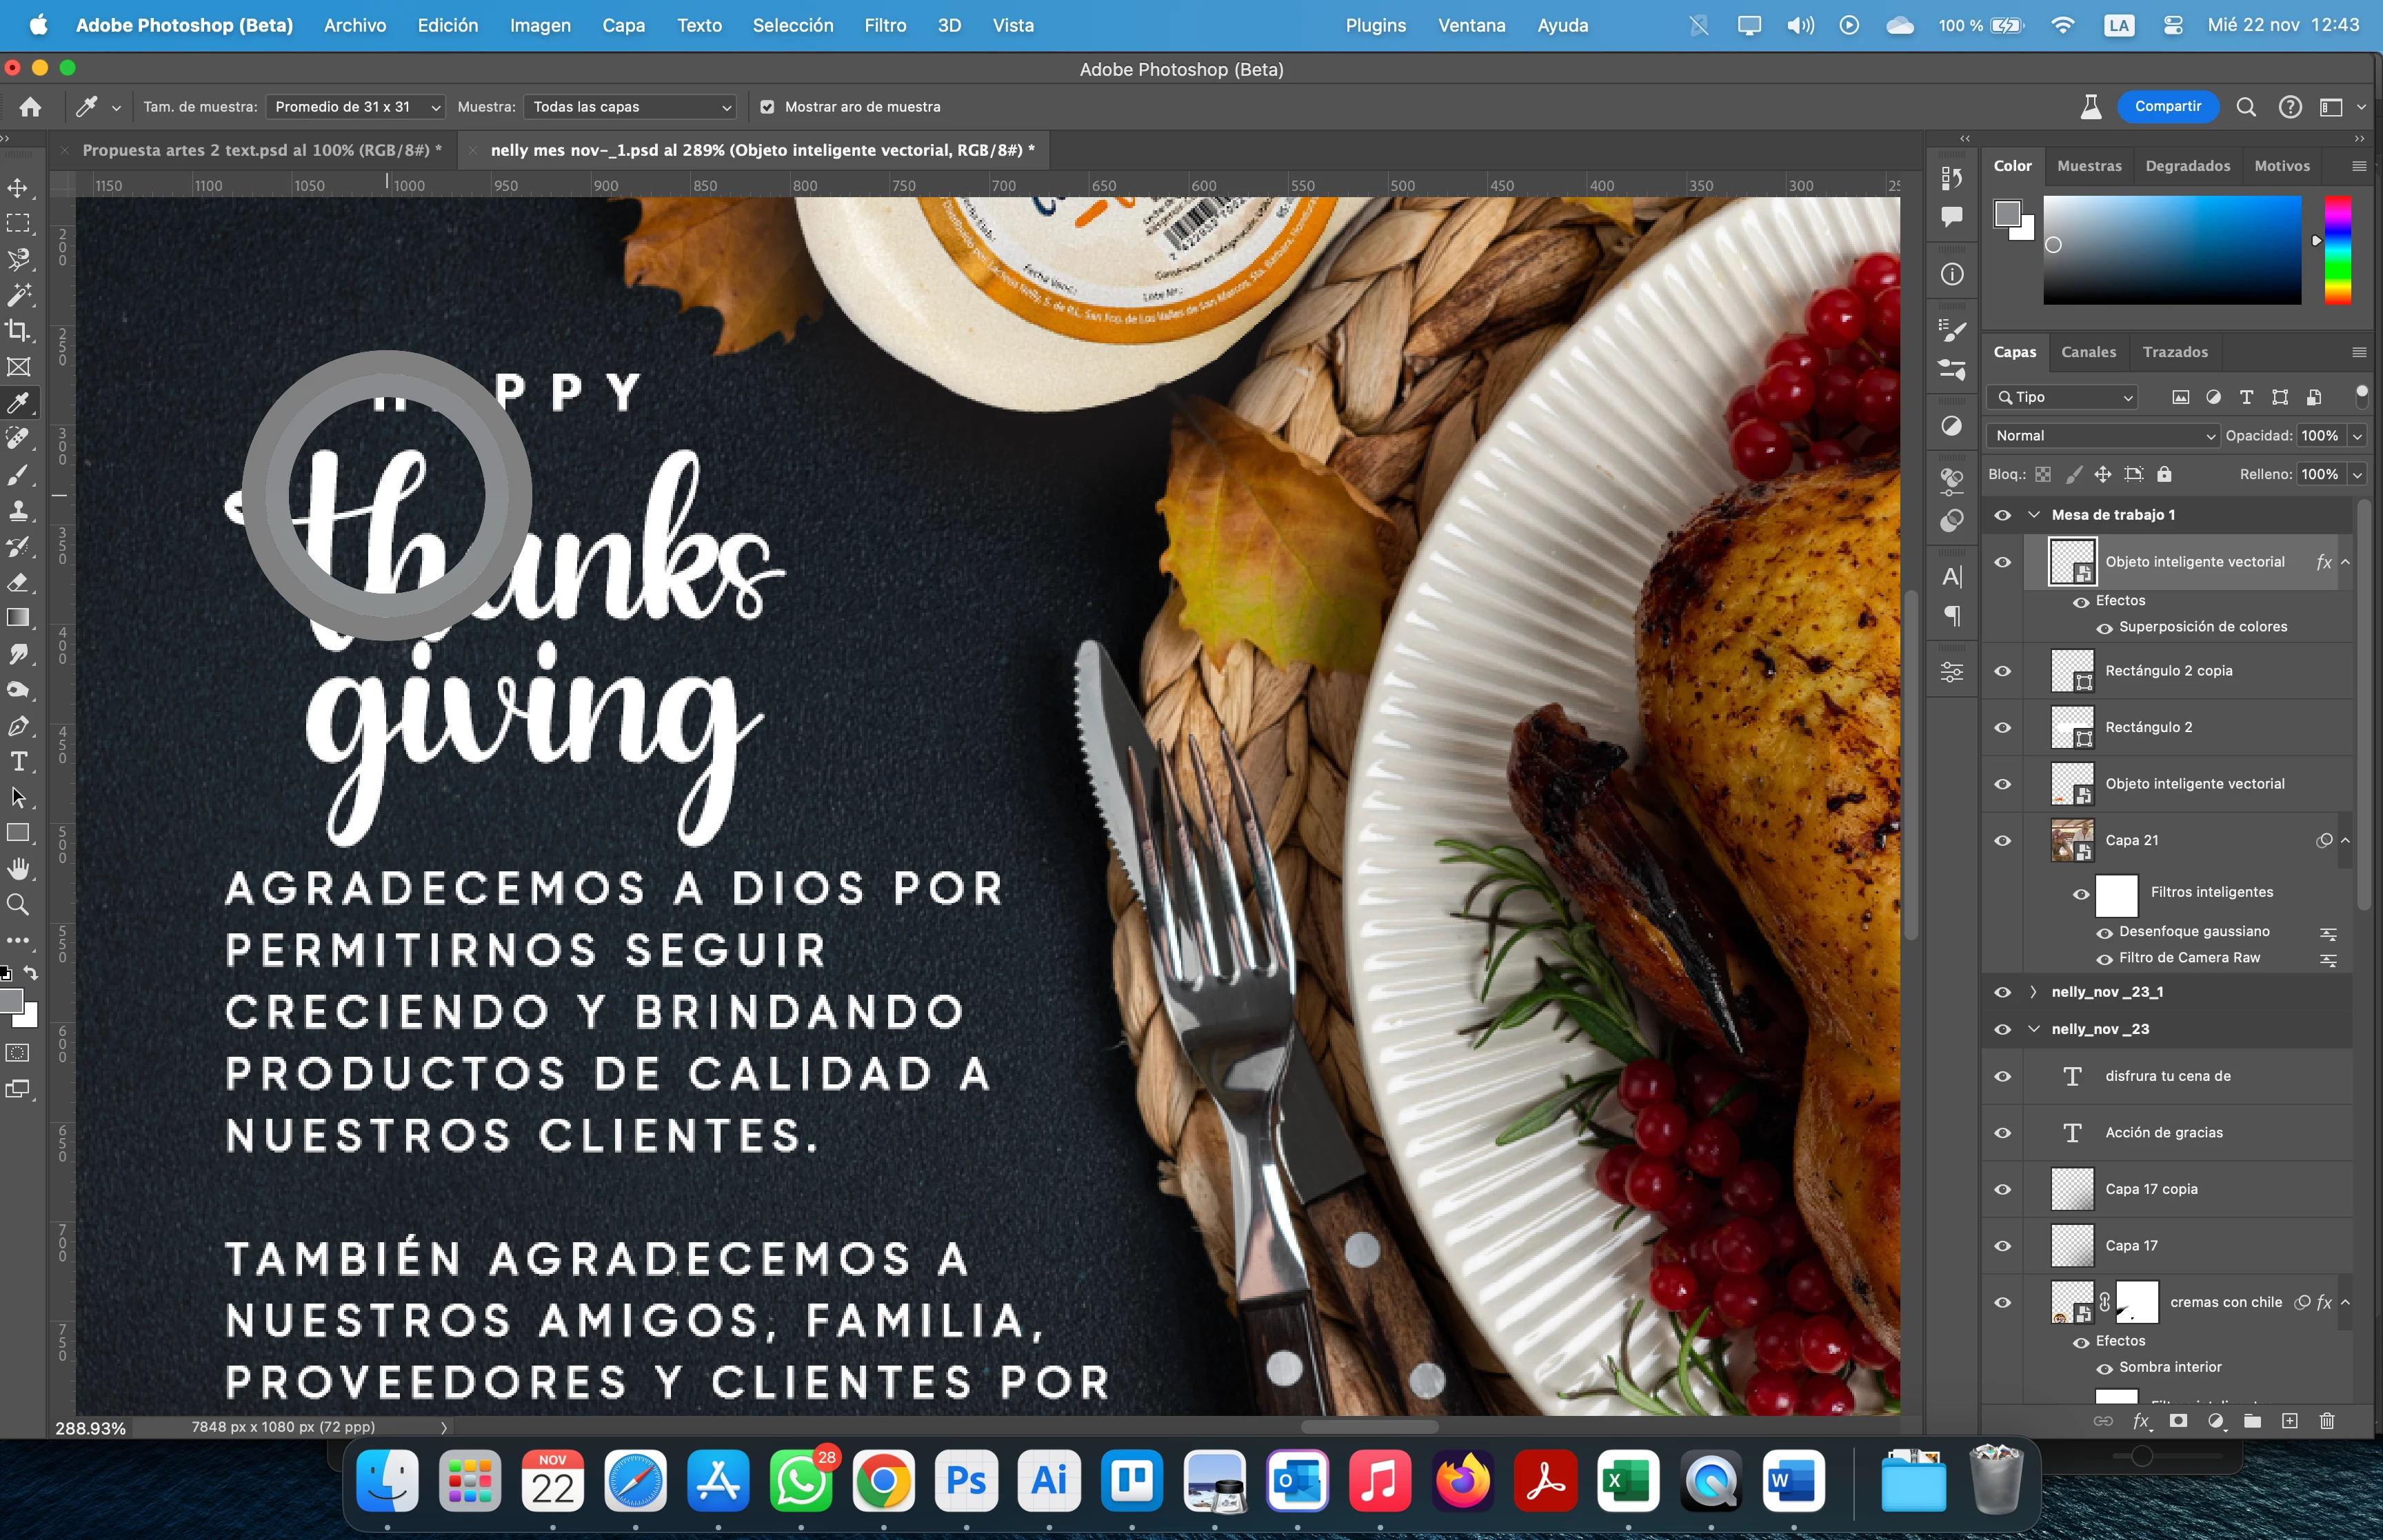
Task: Select the Eraser tool
Action: (18, 583)
